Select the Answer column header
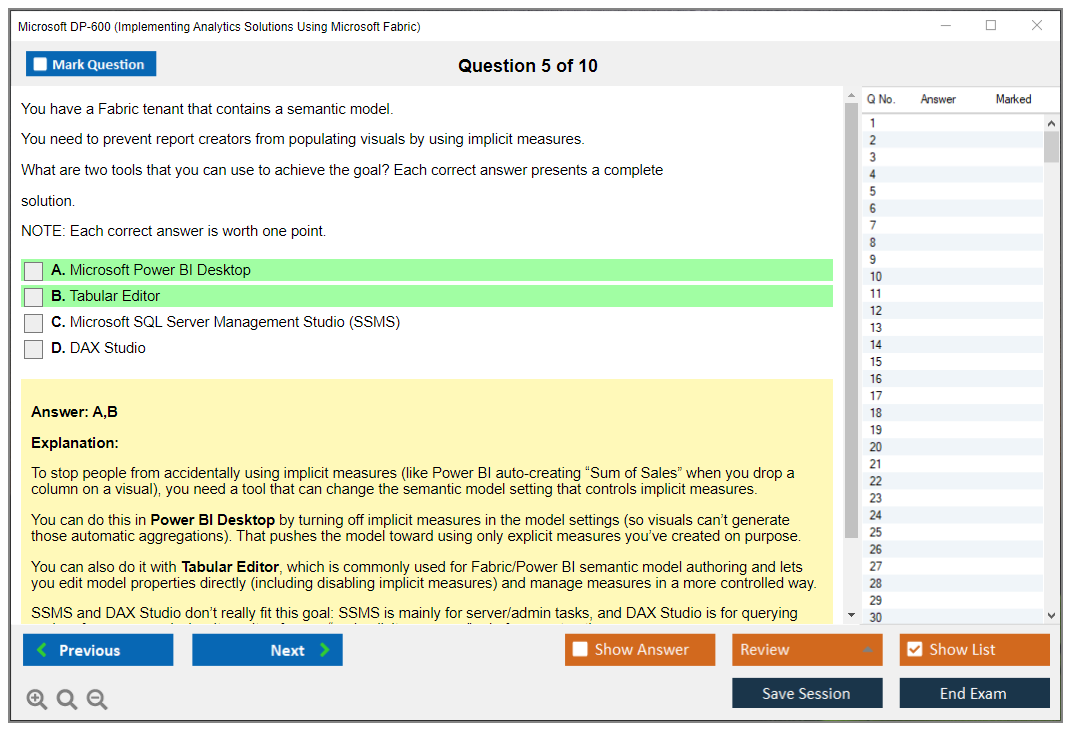1075x735 pixels. coord(939,99)
